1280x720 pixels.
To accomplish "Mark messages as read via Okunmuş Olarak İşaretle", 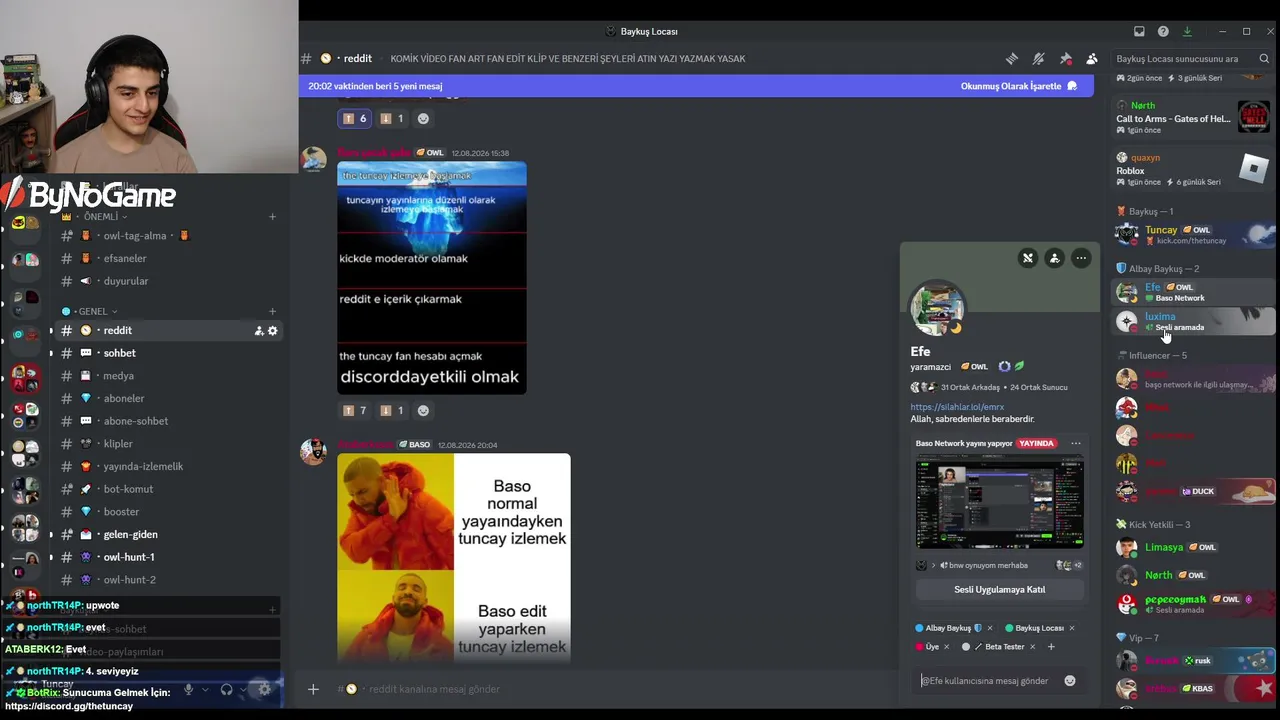I will tap(1019, 86).
